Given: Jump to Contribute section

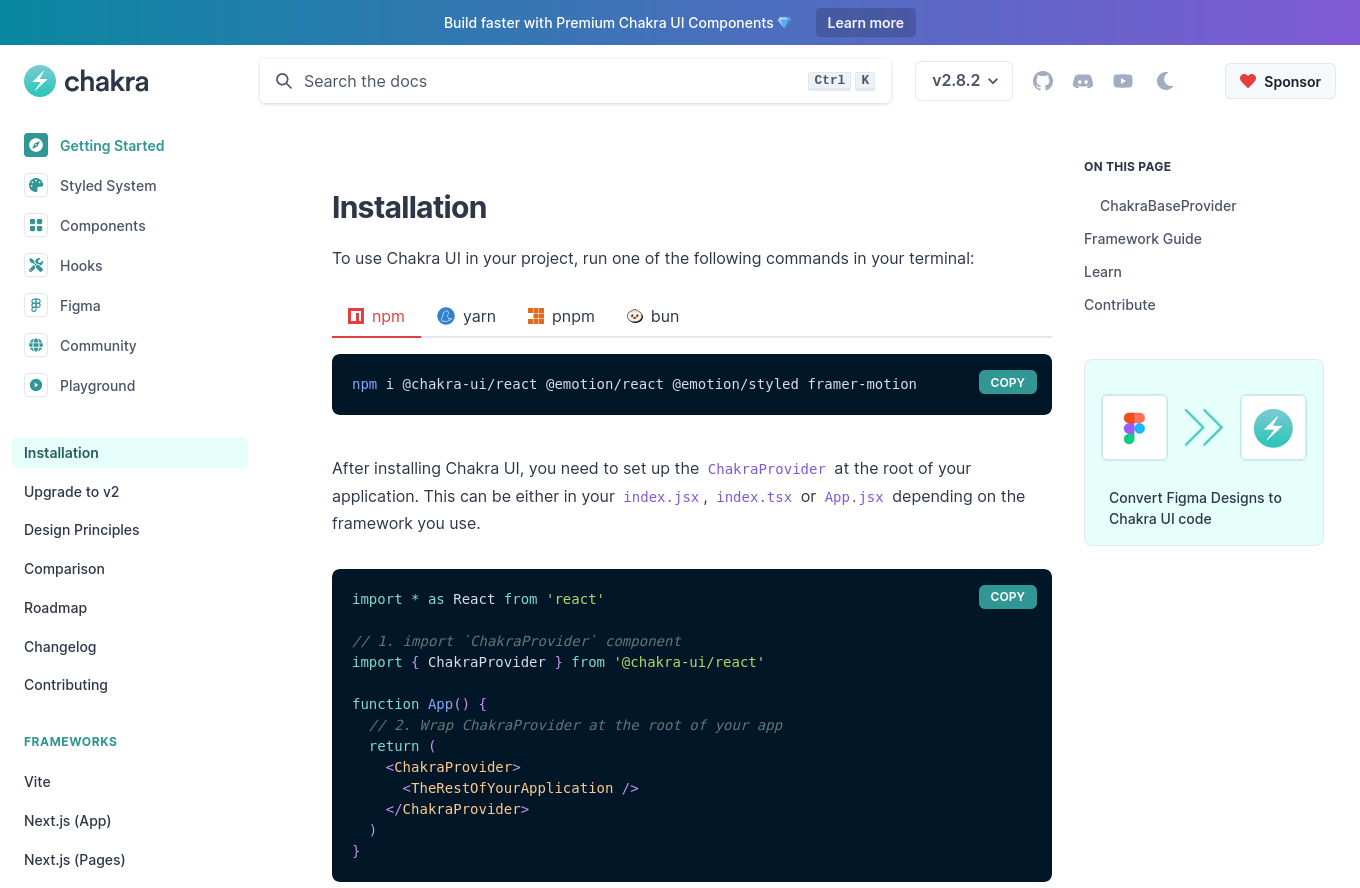Looking at the screenshot, I should pos(1120,305).
